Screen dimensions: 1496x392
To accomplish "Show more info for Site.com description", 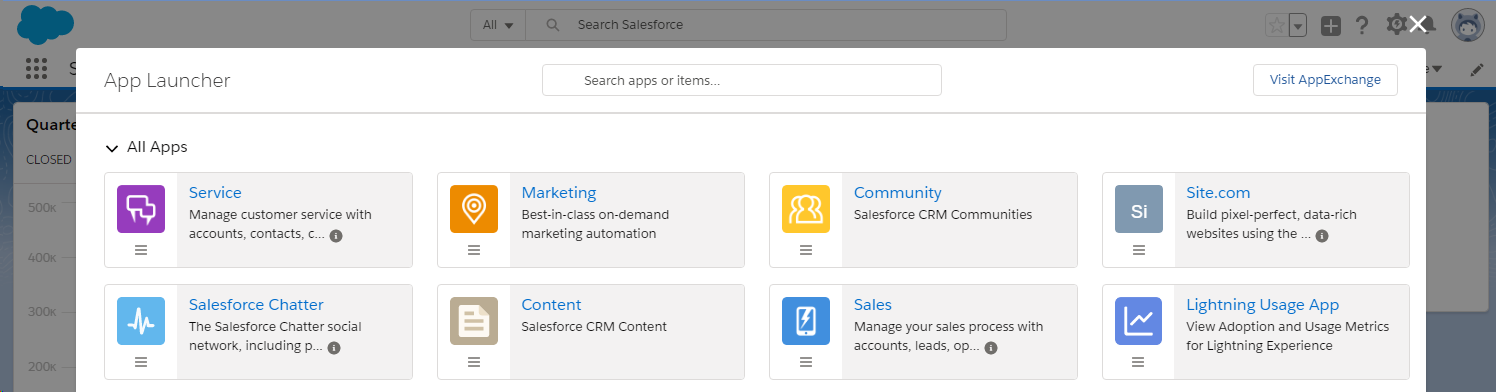I will (x=1322, y=236).
